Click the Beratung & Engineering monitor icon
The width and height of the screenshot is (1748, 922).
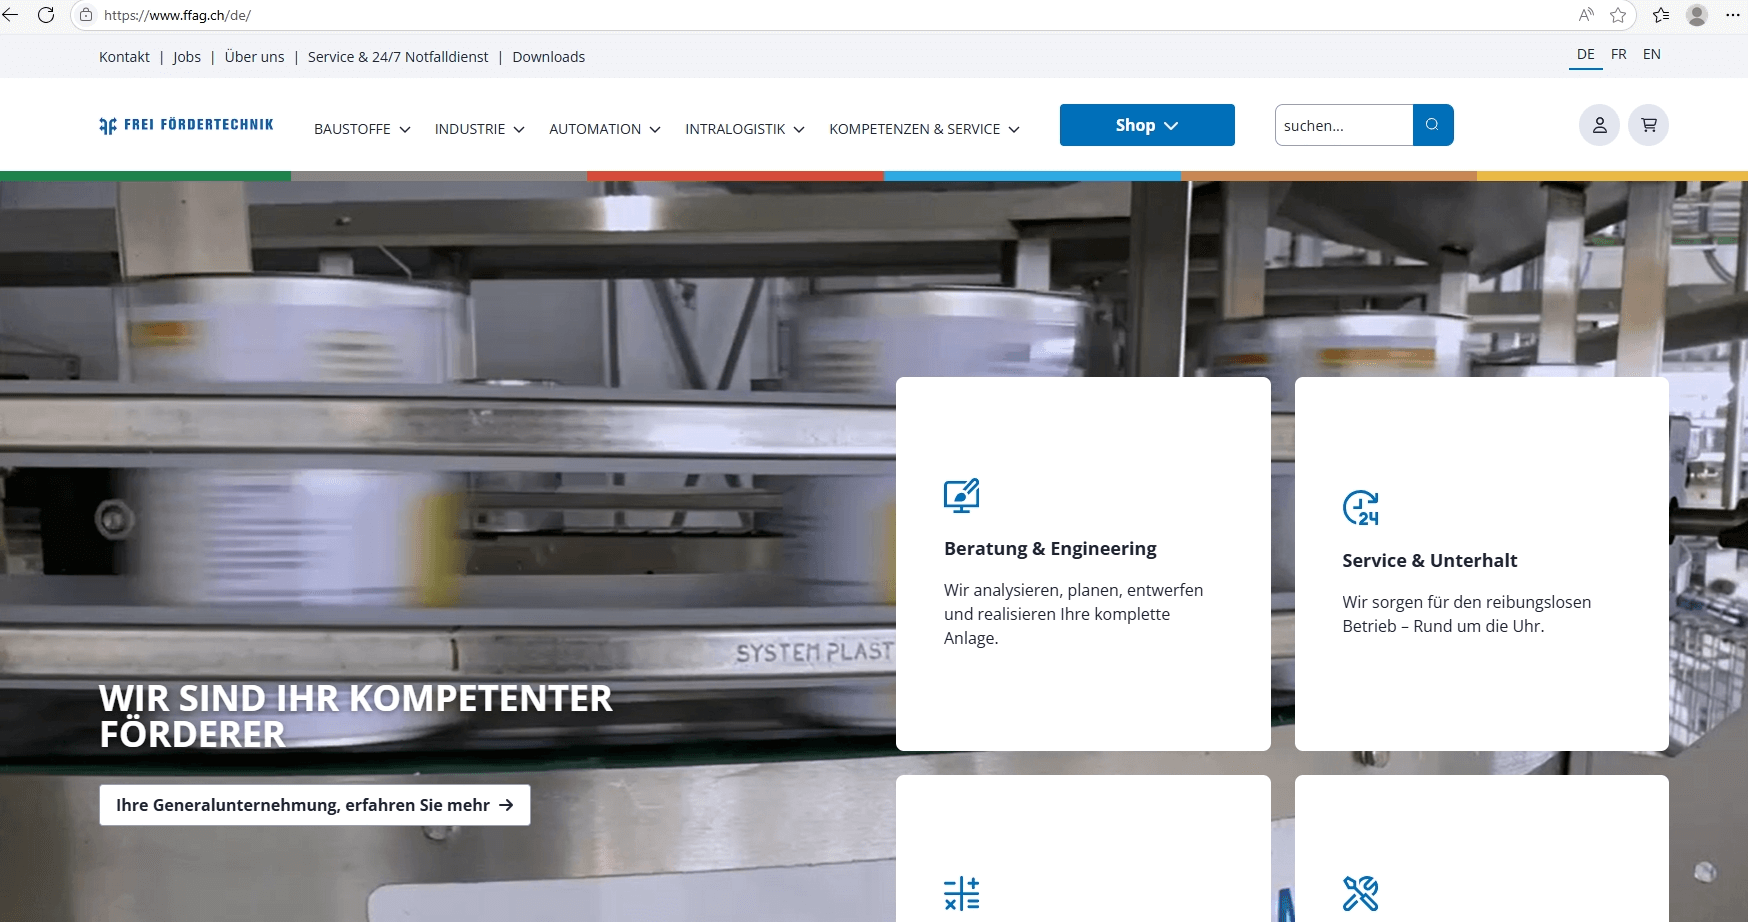[x=961, y=496]
